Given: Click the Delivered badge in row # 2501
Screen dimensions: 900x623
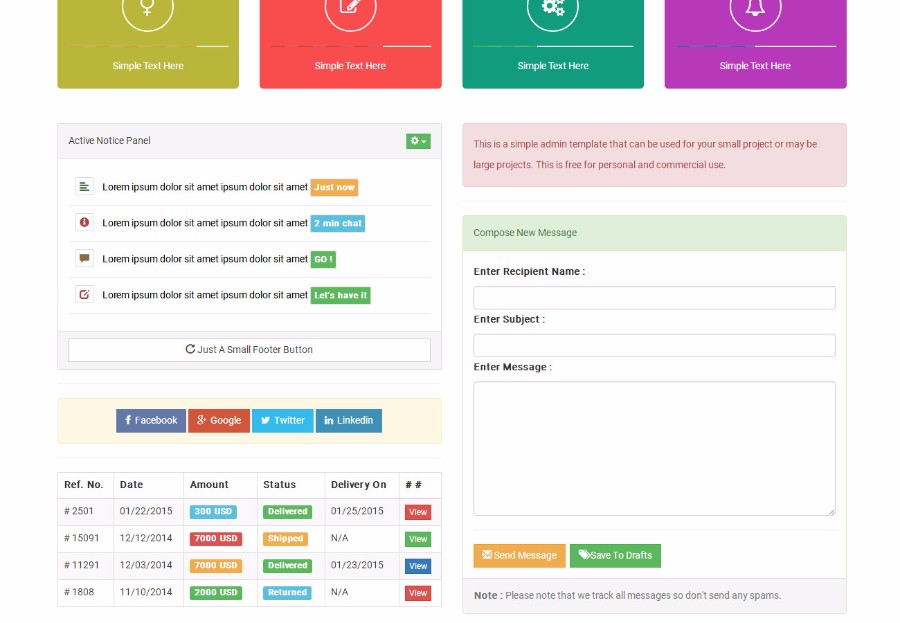Looking at the screenshot, I should click(x=288, y=512).
